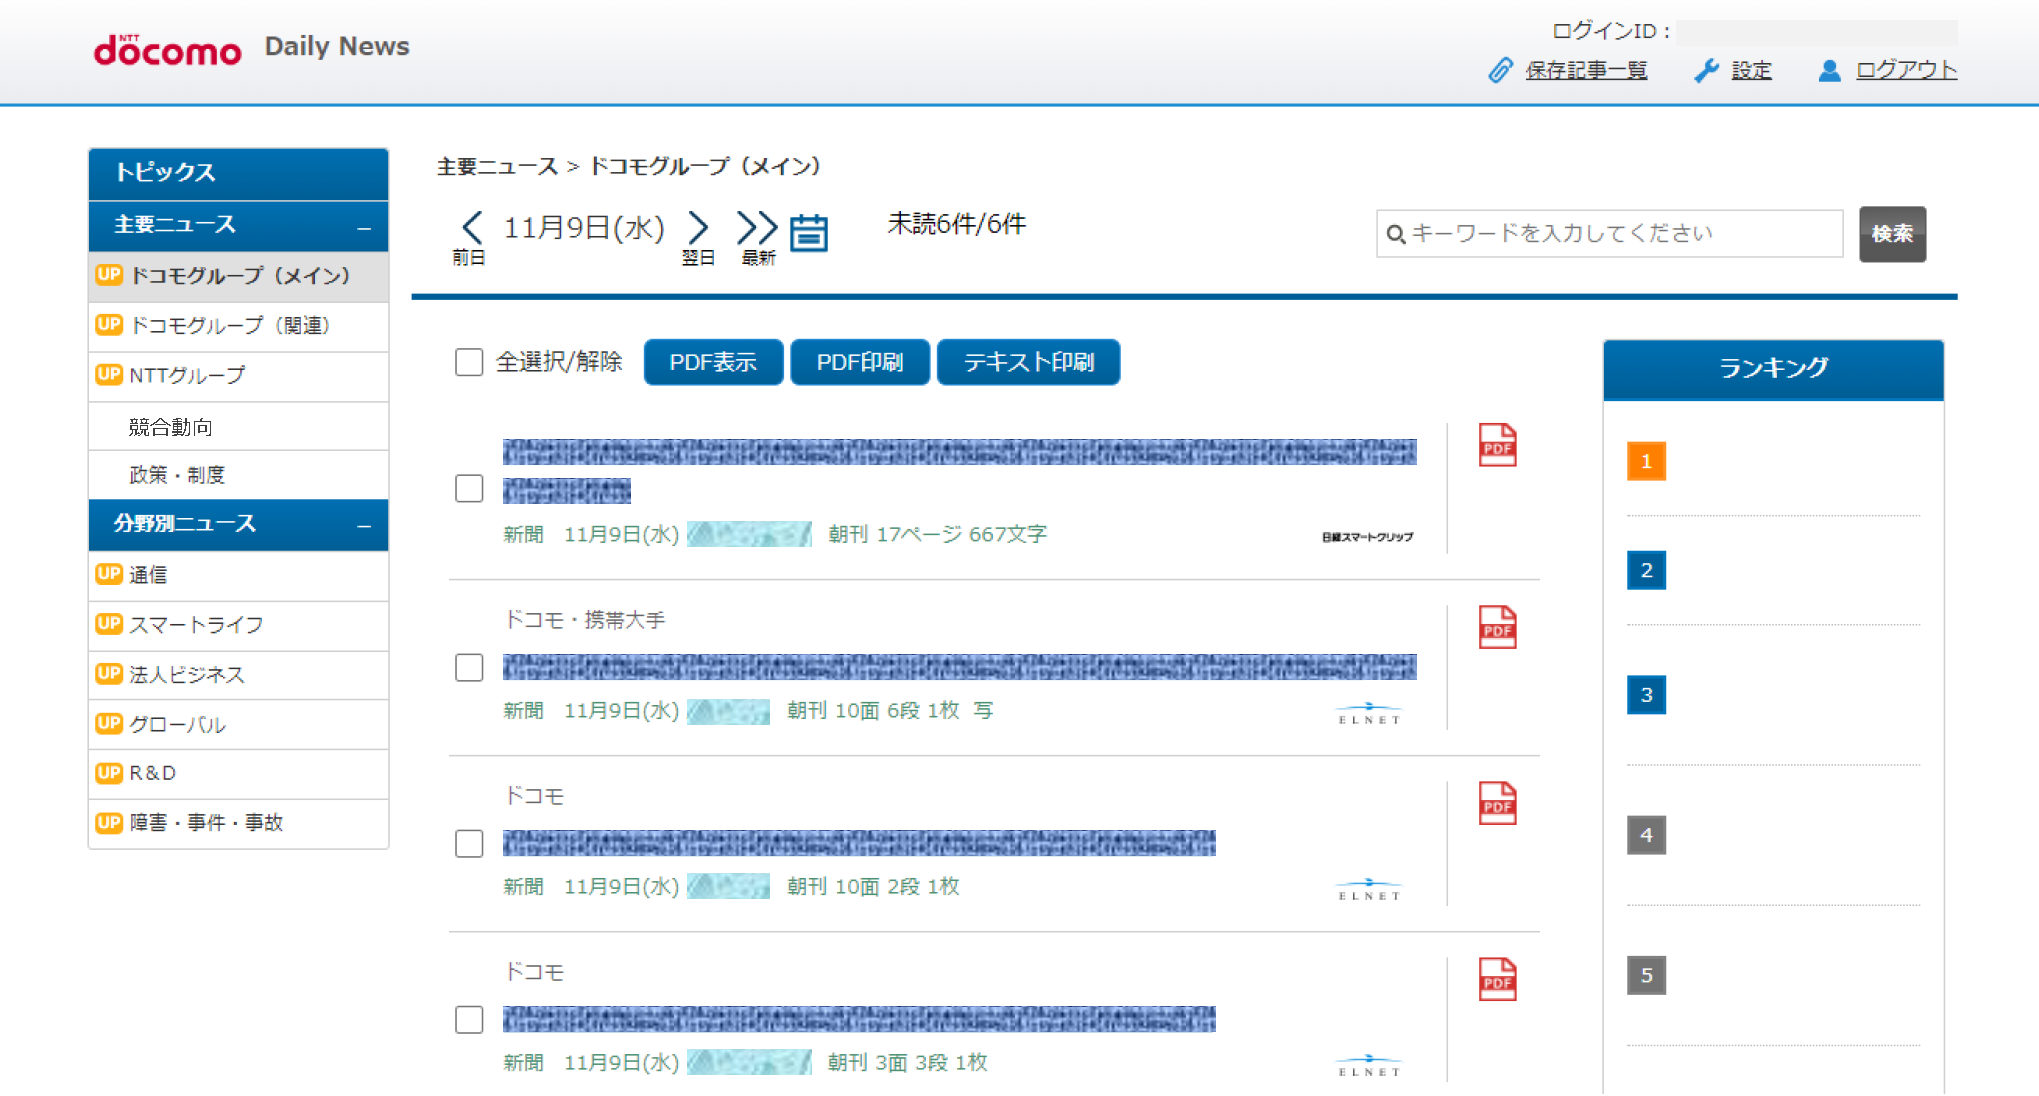Click the Daily News title text
The width and height of the screenshot is (2039, 1096).
(x=337, y=47)
